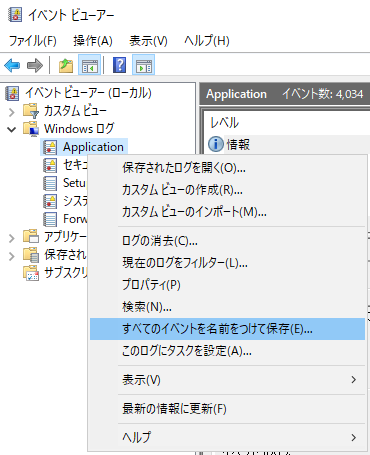Choose このログにタスクを設定(A)...

coord(227,351)
